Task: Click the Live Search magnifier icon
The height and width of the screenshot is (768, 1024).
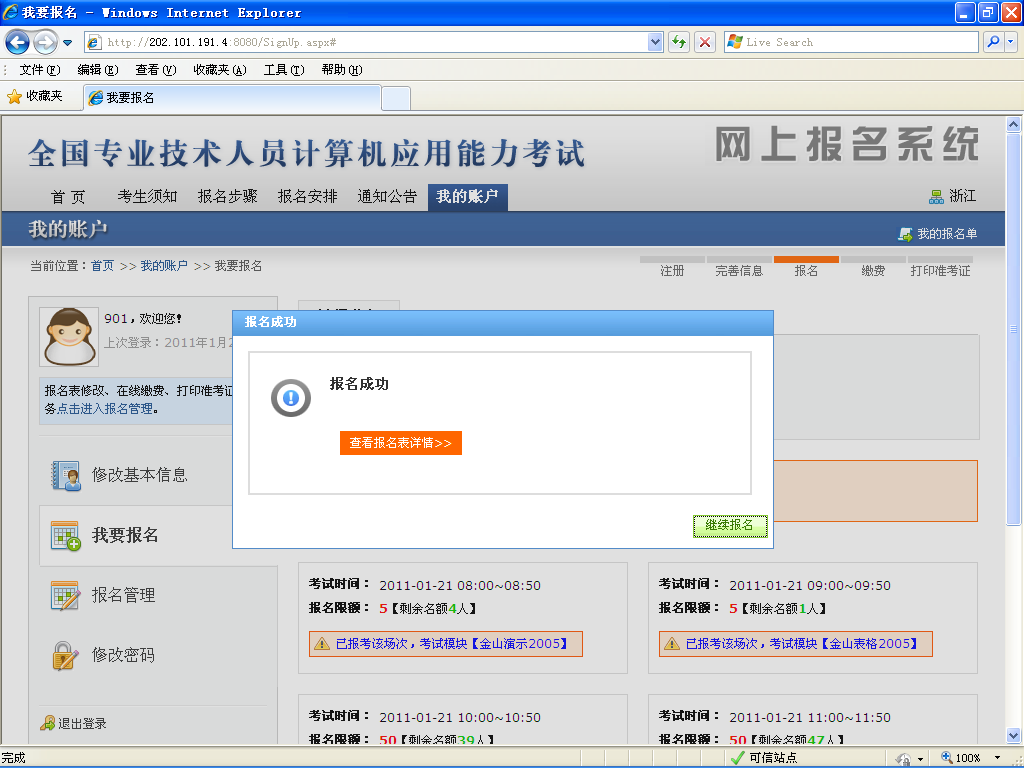Action: (993, 42)
